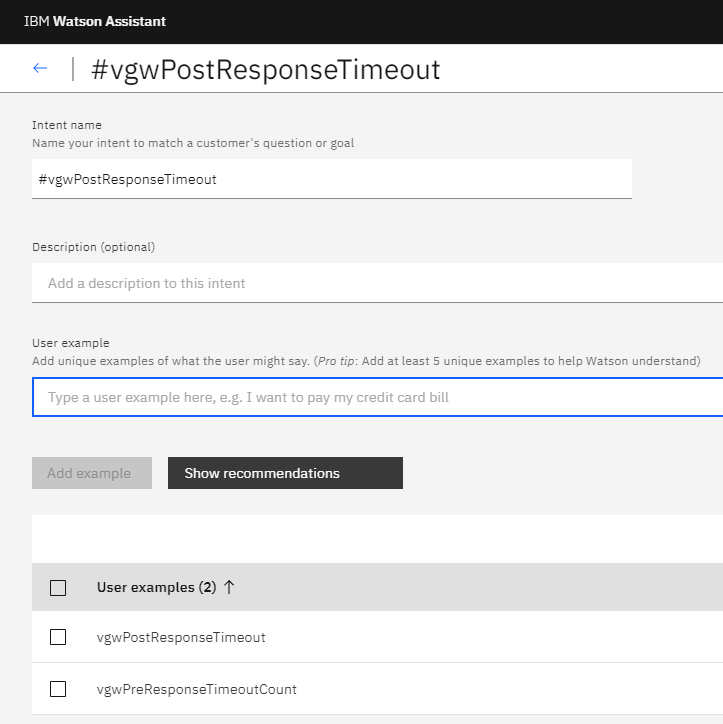The width and height of the screenshot is (723, 724).
Task: Focus the user example entry box
Action: click(x=378, y=397)
